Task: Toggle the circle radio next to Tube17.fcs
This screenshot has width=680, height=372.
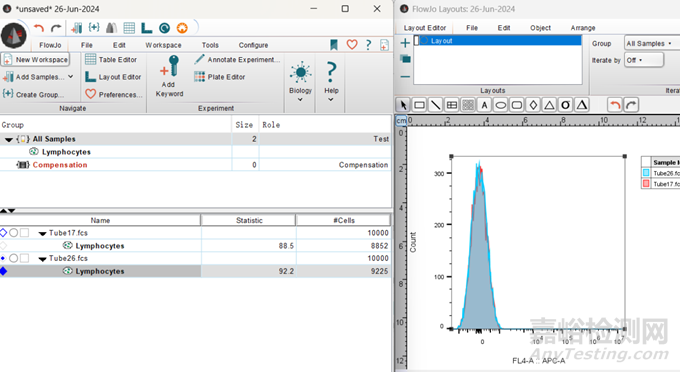Action: [x=13, y=233]
